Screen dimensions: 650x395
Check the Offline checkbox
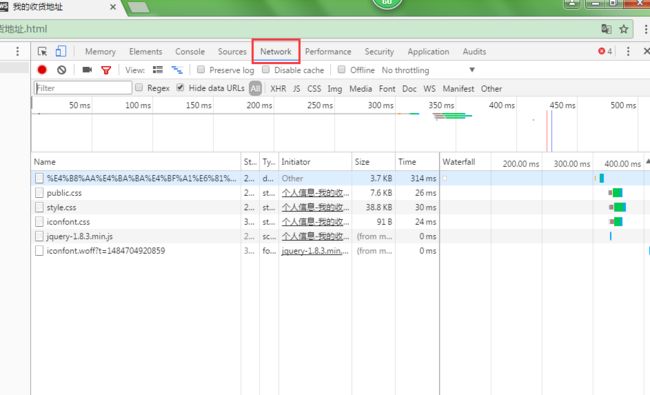click(x=341, y=69)
